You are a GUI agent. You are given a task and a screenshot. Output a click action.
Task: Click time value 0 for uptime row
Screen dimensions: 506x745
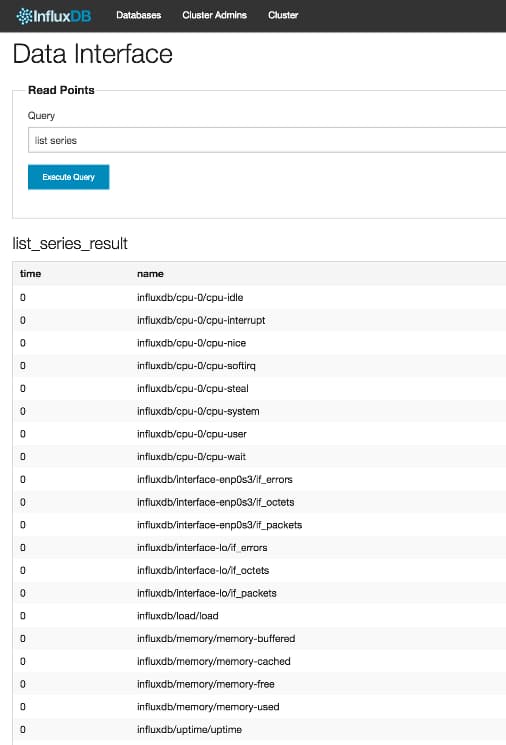click(x=23, y=730)
